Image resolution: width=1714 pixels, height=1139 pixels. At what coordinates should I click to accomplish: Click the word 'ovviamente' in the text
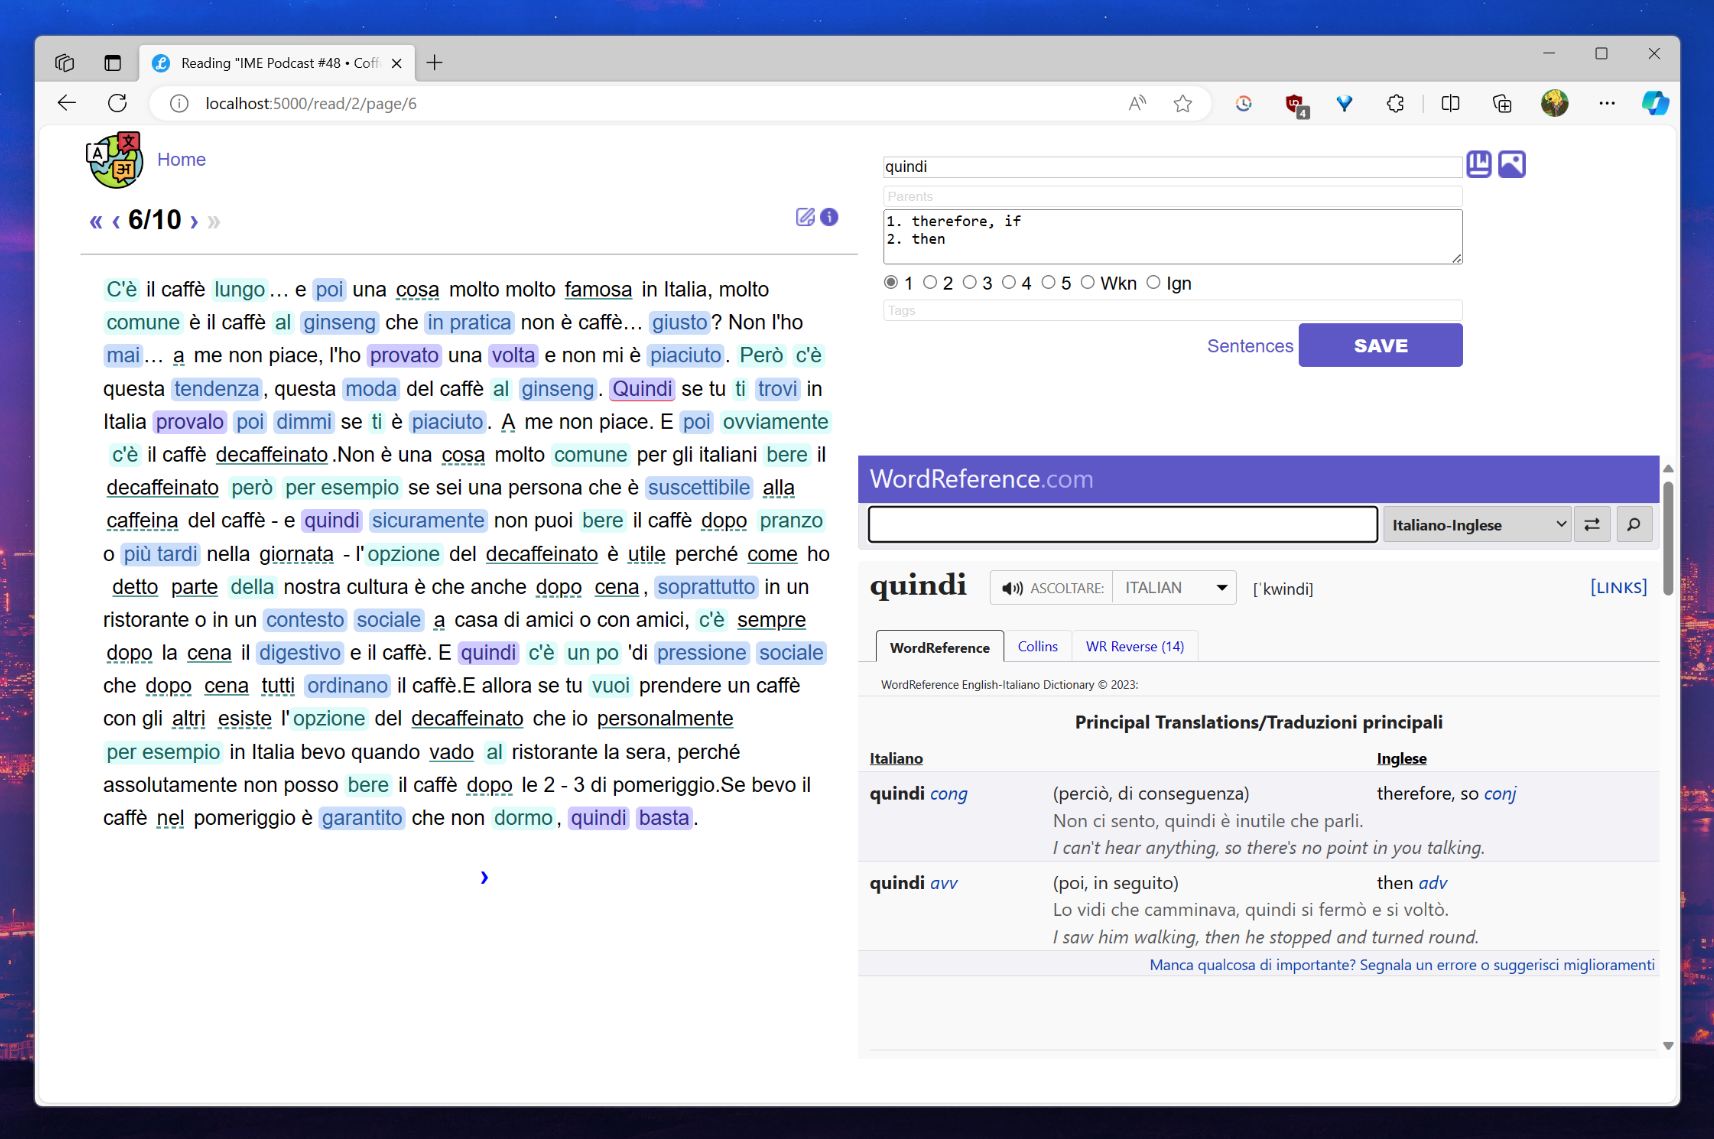[x=775, y=421]
